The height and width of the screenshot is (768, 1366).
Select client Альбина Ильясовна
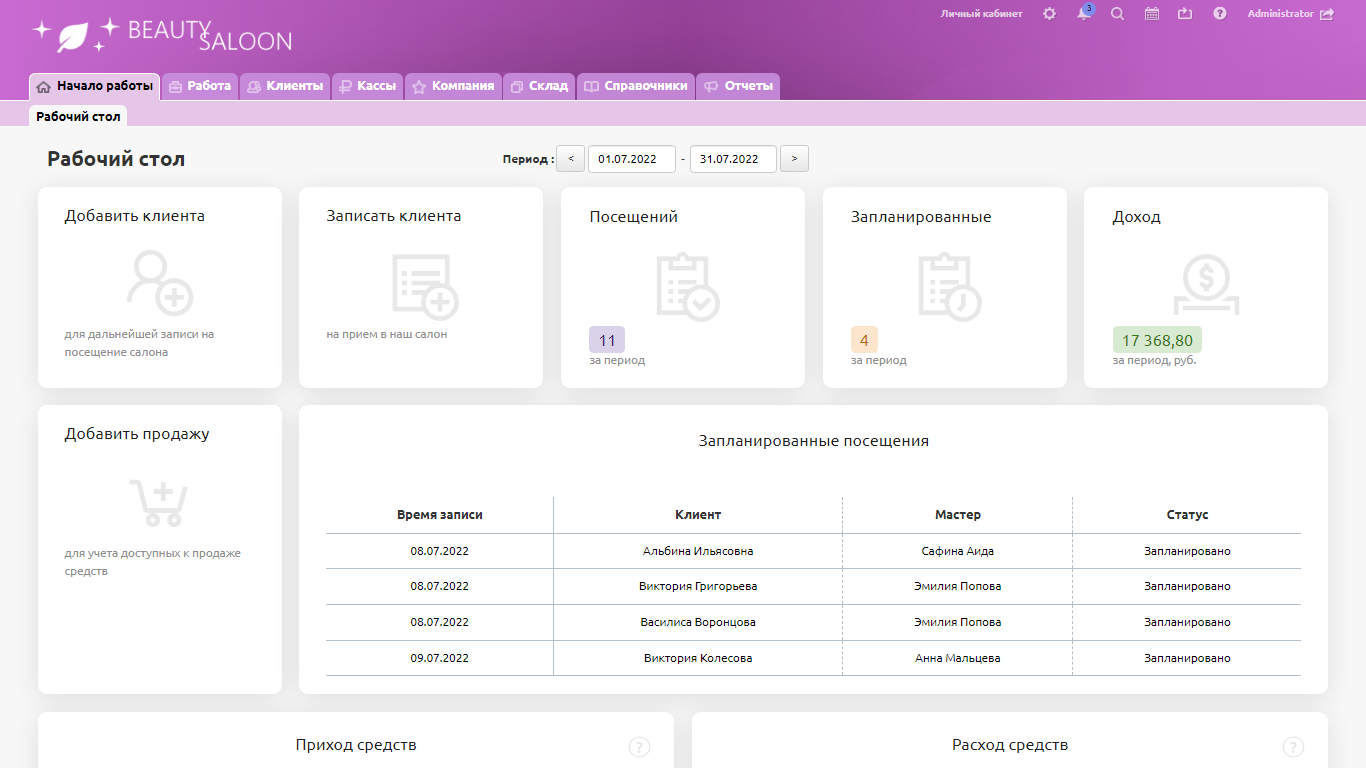[x=698, y=551]
